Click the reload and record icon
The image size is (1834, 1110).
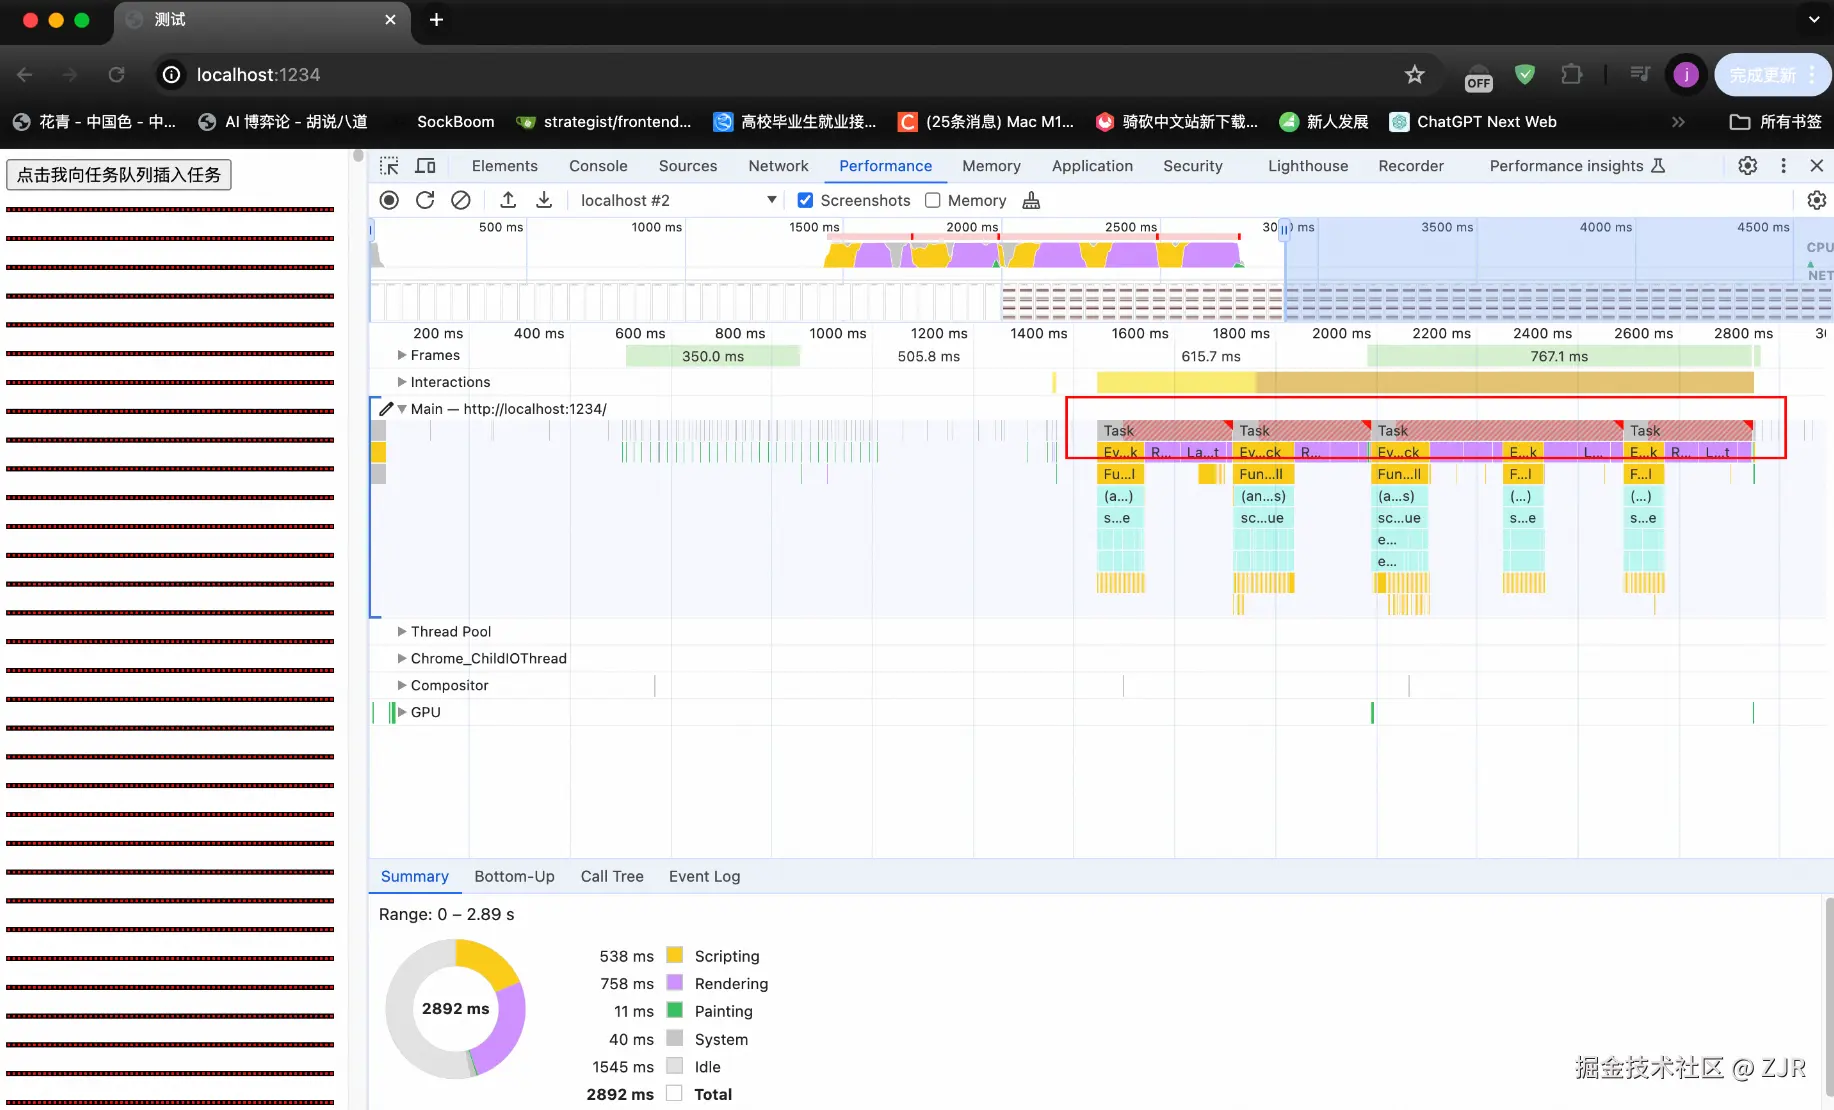(425, 200)
